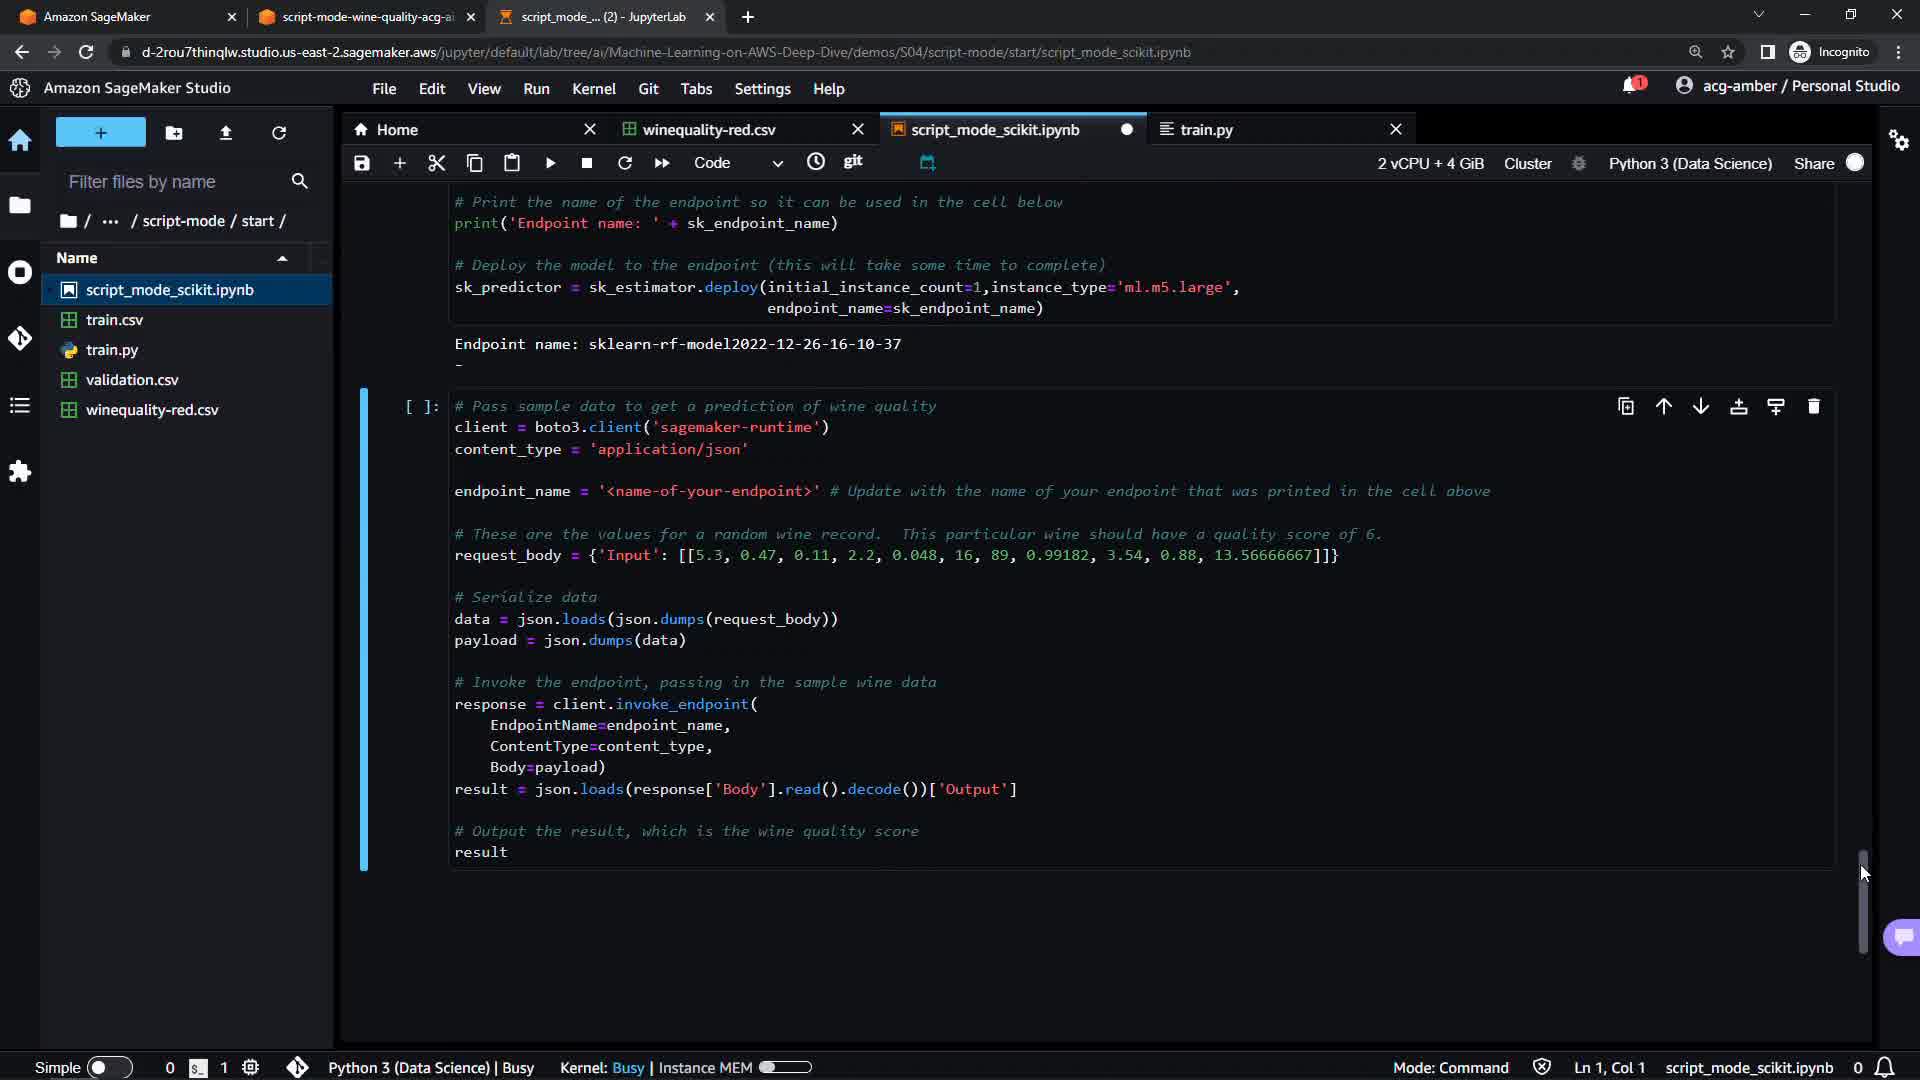Select Python 3 (Data Science) kernel button
This screenshot has width=1920, height=1080.
1690,163
